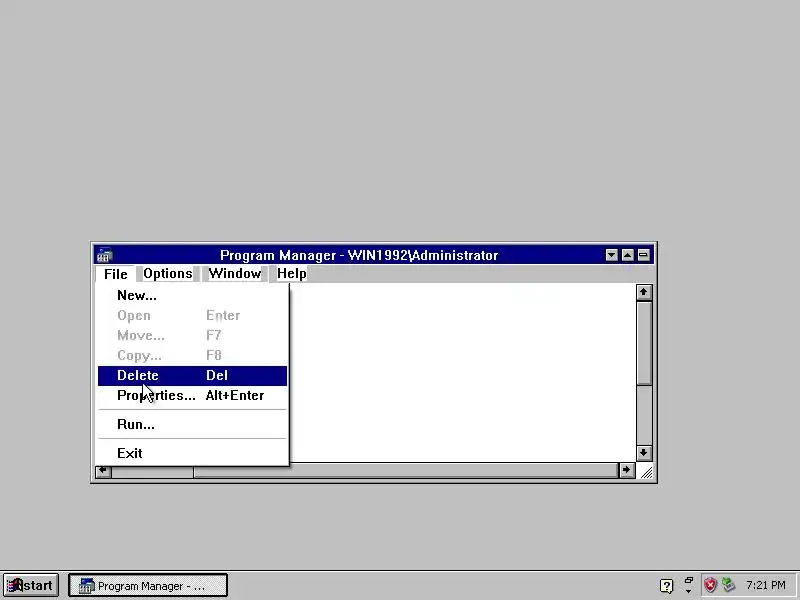Click the File menu

coord(116,274)
